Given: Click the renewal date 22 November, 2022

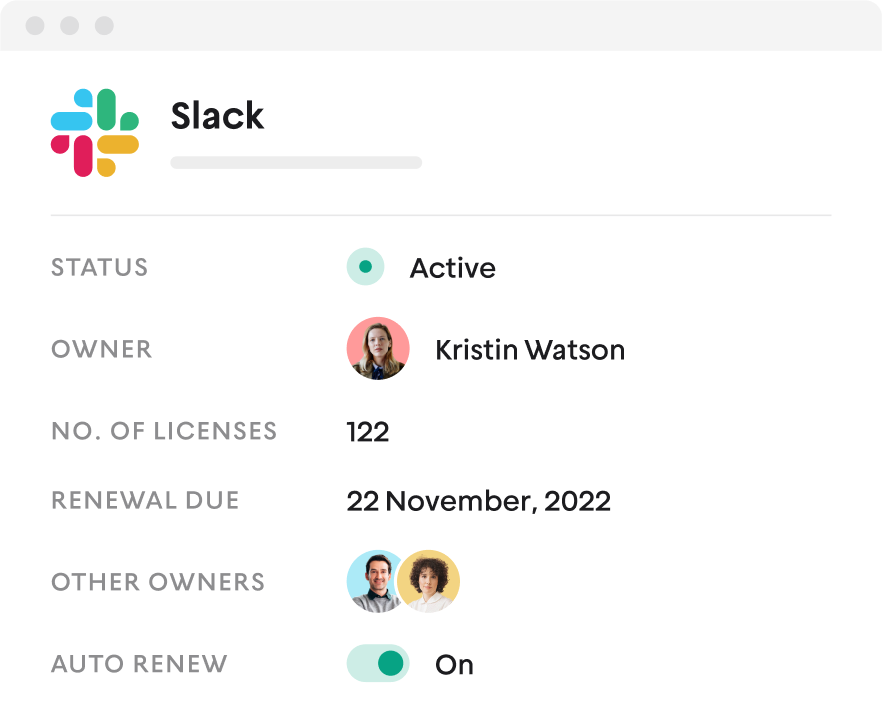Looking at the screenshot, I should click(x=479, y=501).
